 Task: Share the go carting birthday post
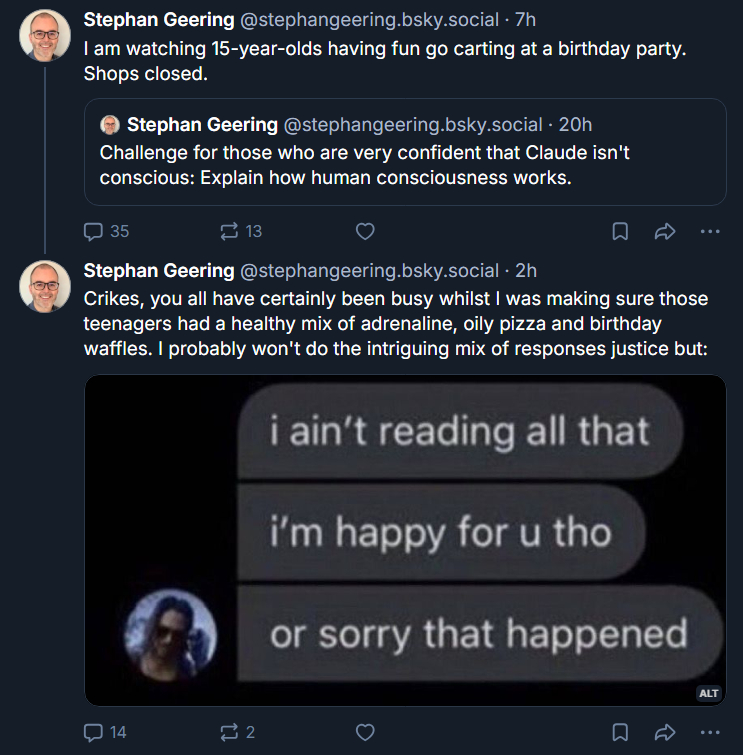point(665,231)
